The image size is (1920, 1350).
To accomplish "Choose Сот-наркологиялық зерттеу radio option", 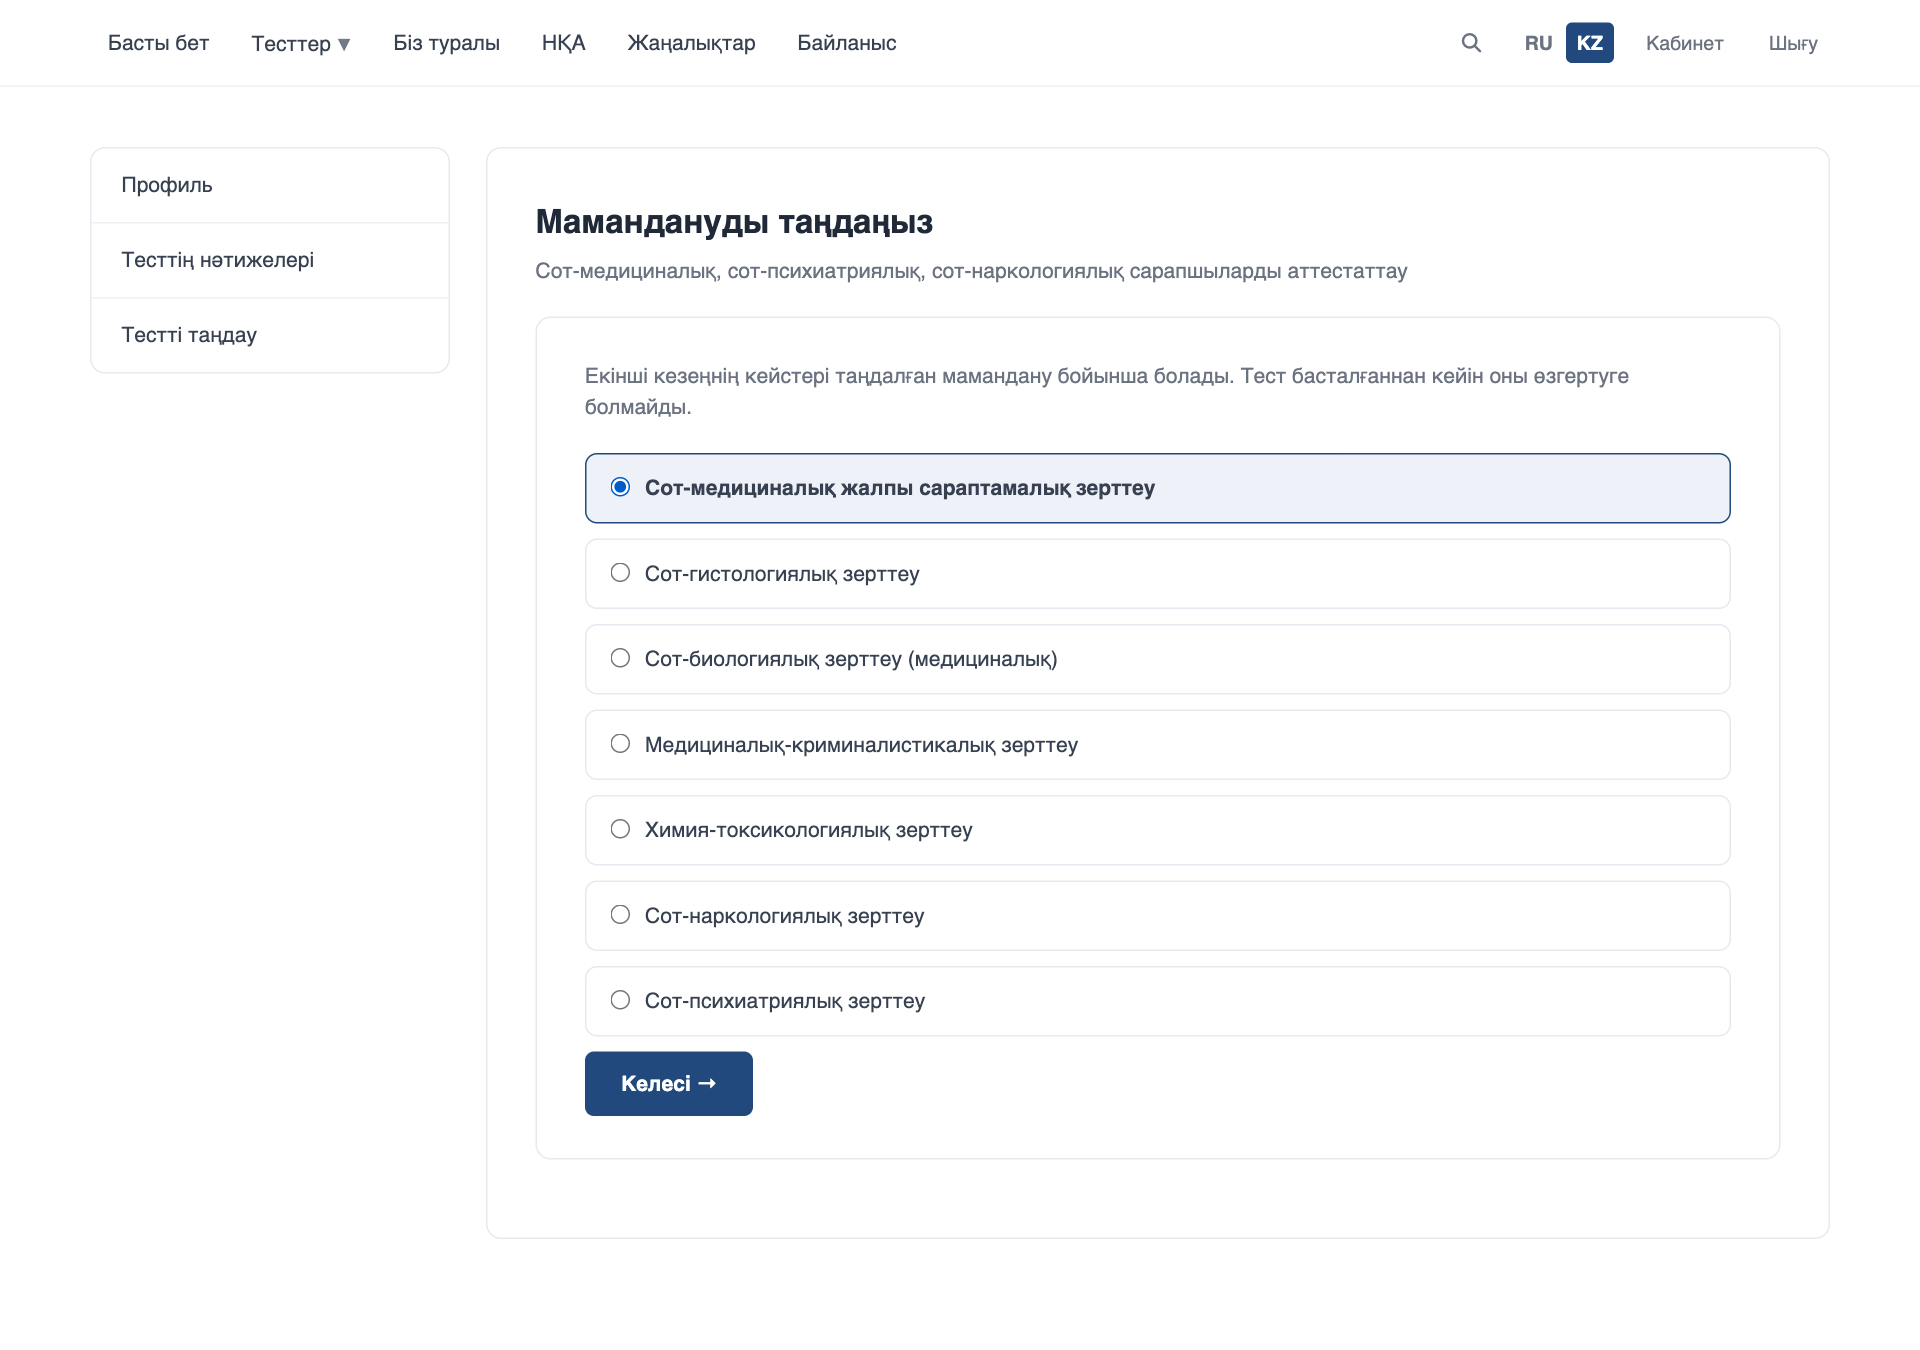I will click(620, 915).
